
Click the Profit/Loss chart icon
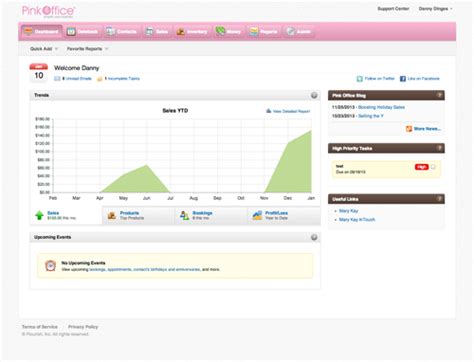click(257, 215)
